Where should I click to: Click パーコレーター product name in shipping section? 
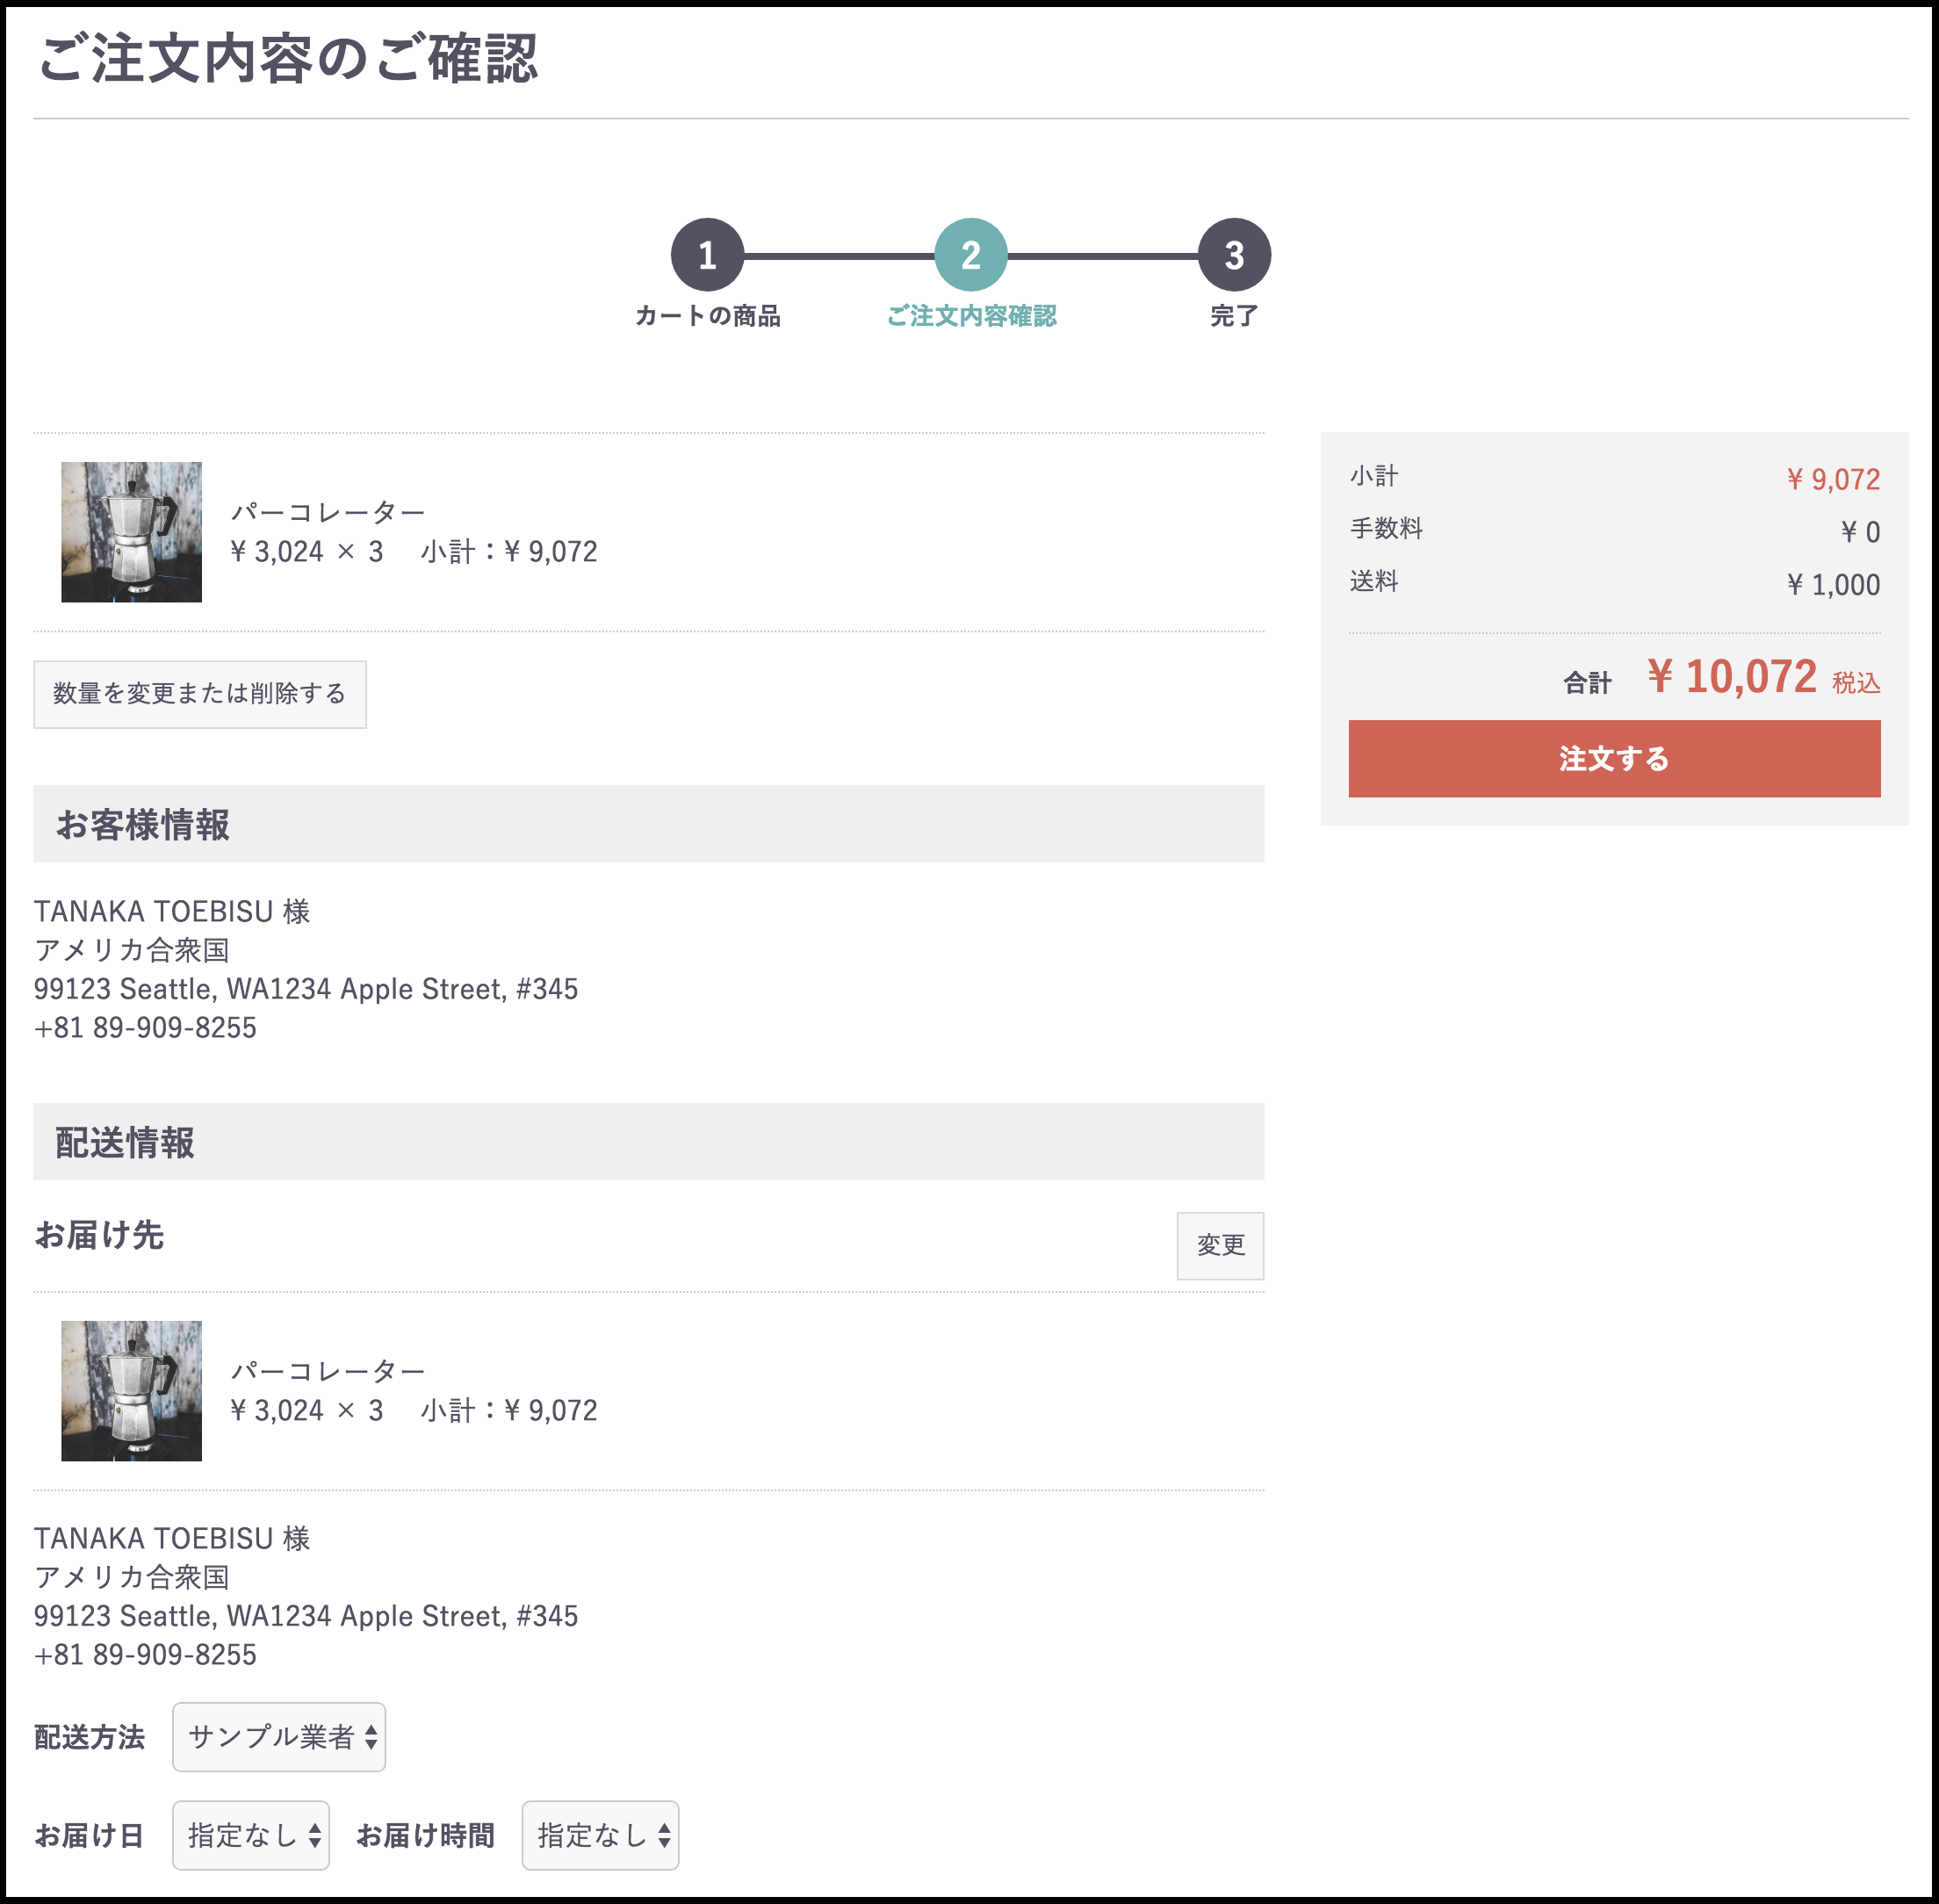tap(328, 1371)
